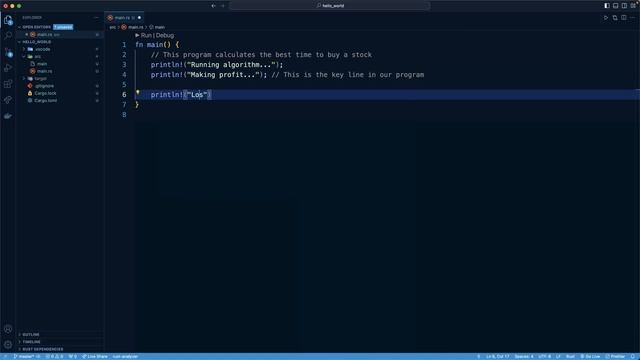
Task: Close main.rs tab via unsaved dot
Action: click(139, 18)
